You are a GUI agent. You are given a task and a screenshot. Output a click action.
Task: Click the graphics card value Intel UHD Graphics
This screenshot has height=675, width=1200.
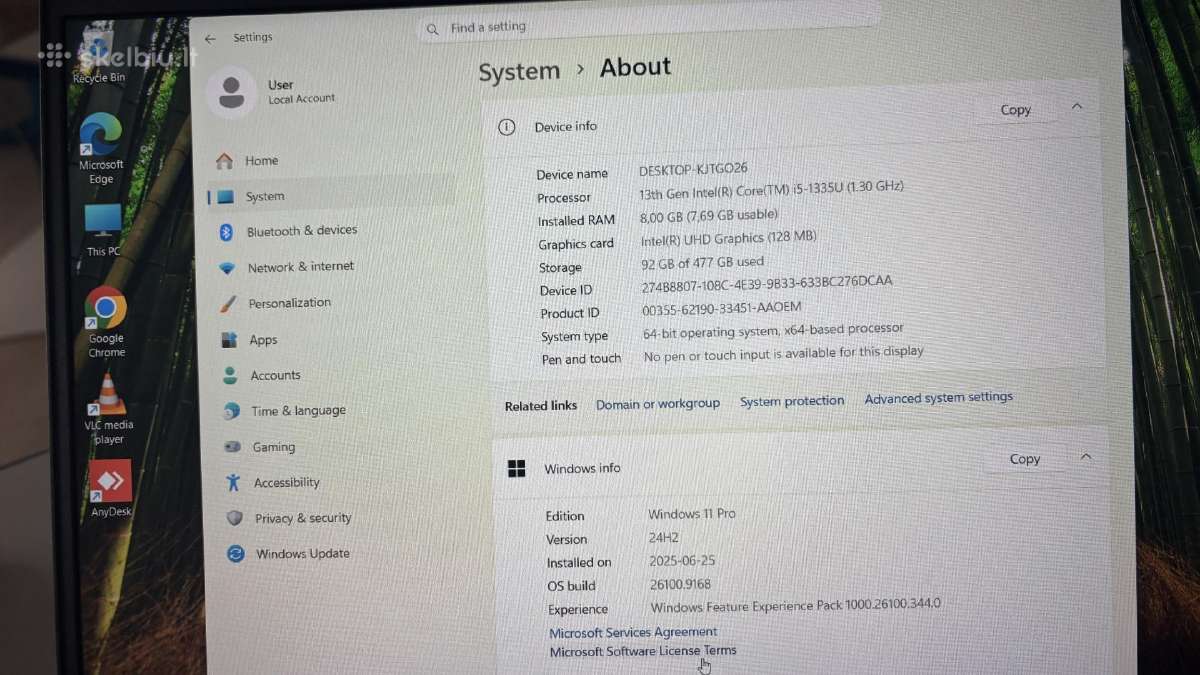point(729,238)
